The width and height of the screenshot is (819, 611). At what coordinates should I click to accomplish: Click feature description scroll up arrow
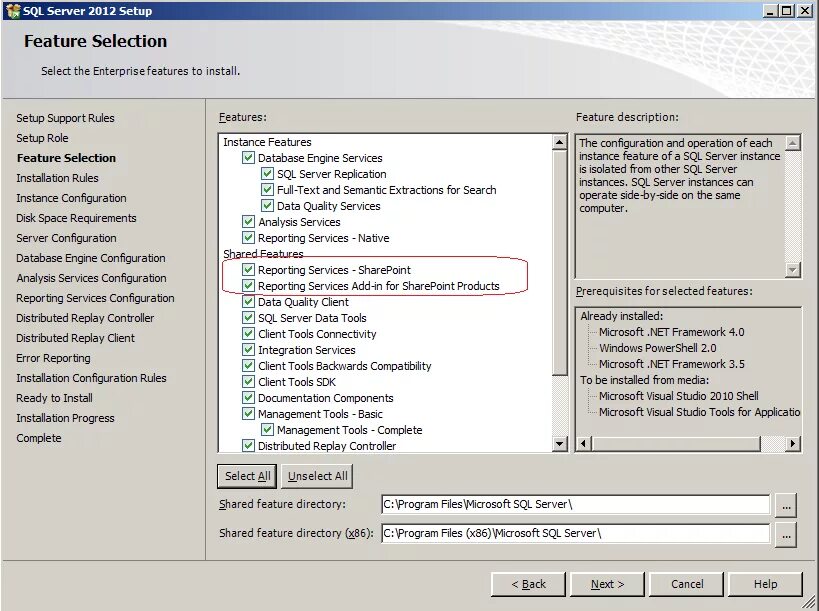point(793,143)
